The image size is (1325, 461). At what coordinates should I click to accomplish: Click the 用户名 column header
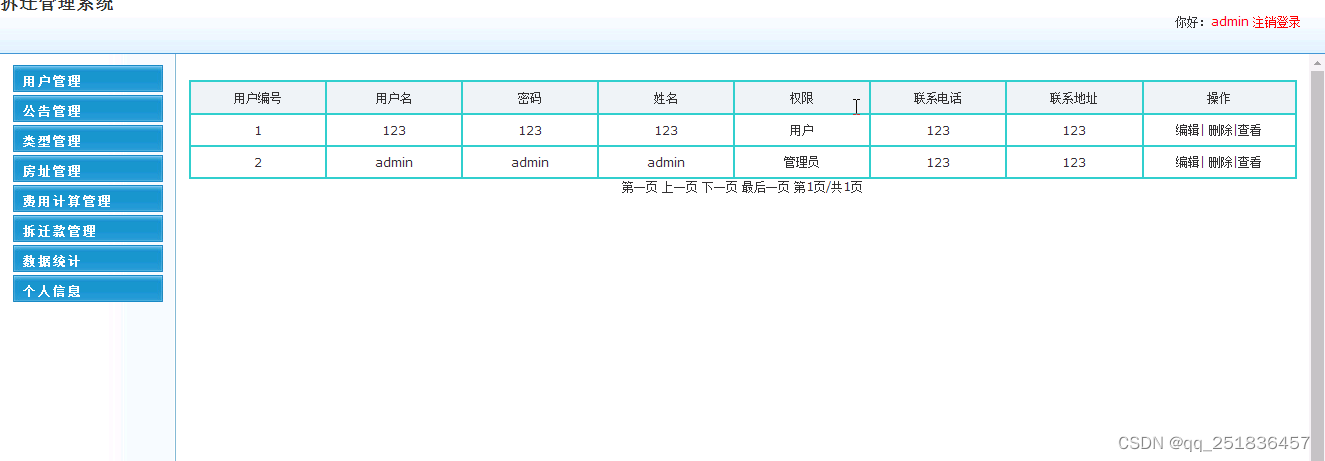click(x=394, y=98)
